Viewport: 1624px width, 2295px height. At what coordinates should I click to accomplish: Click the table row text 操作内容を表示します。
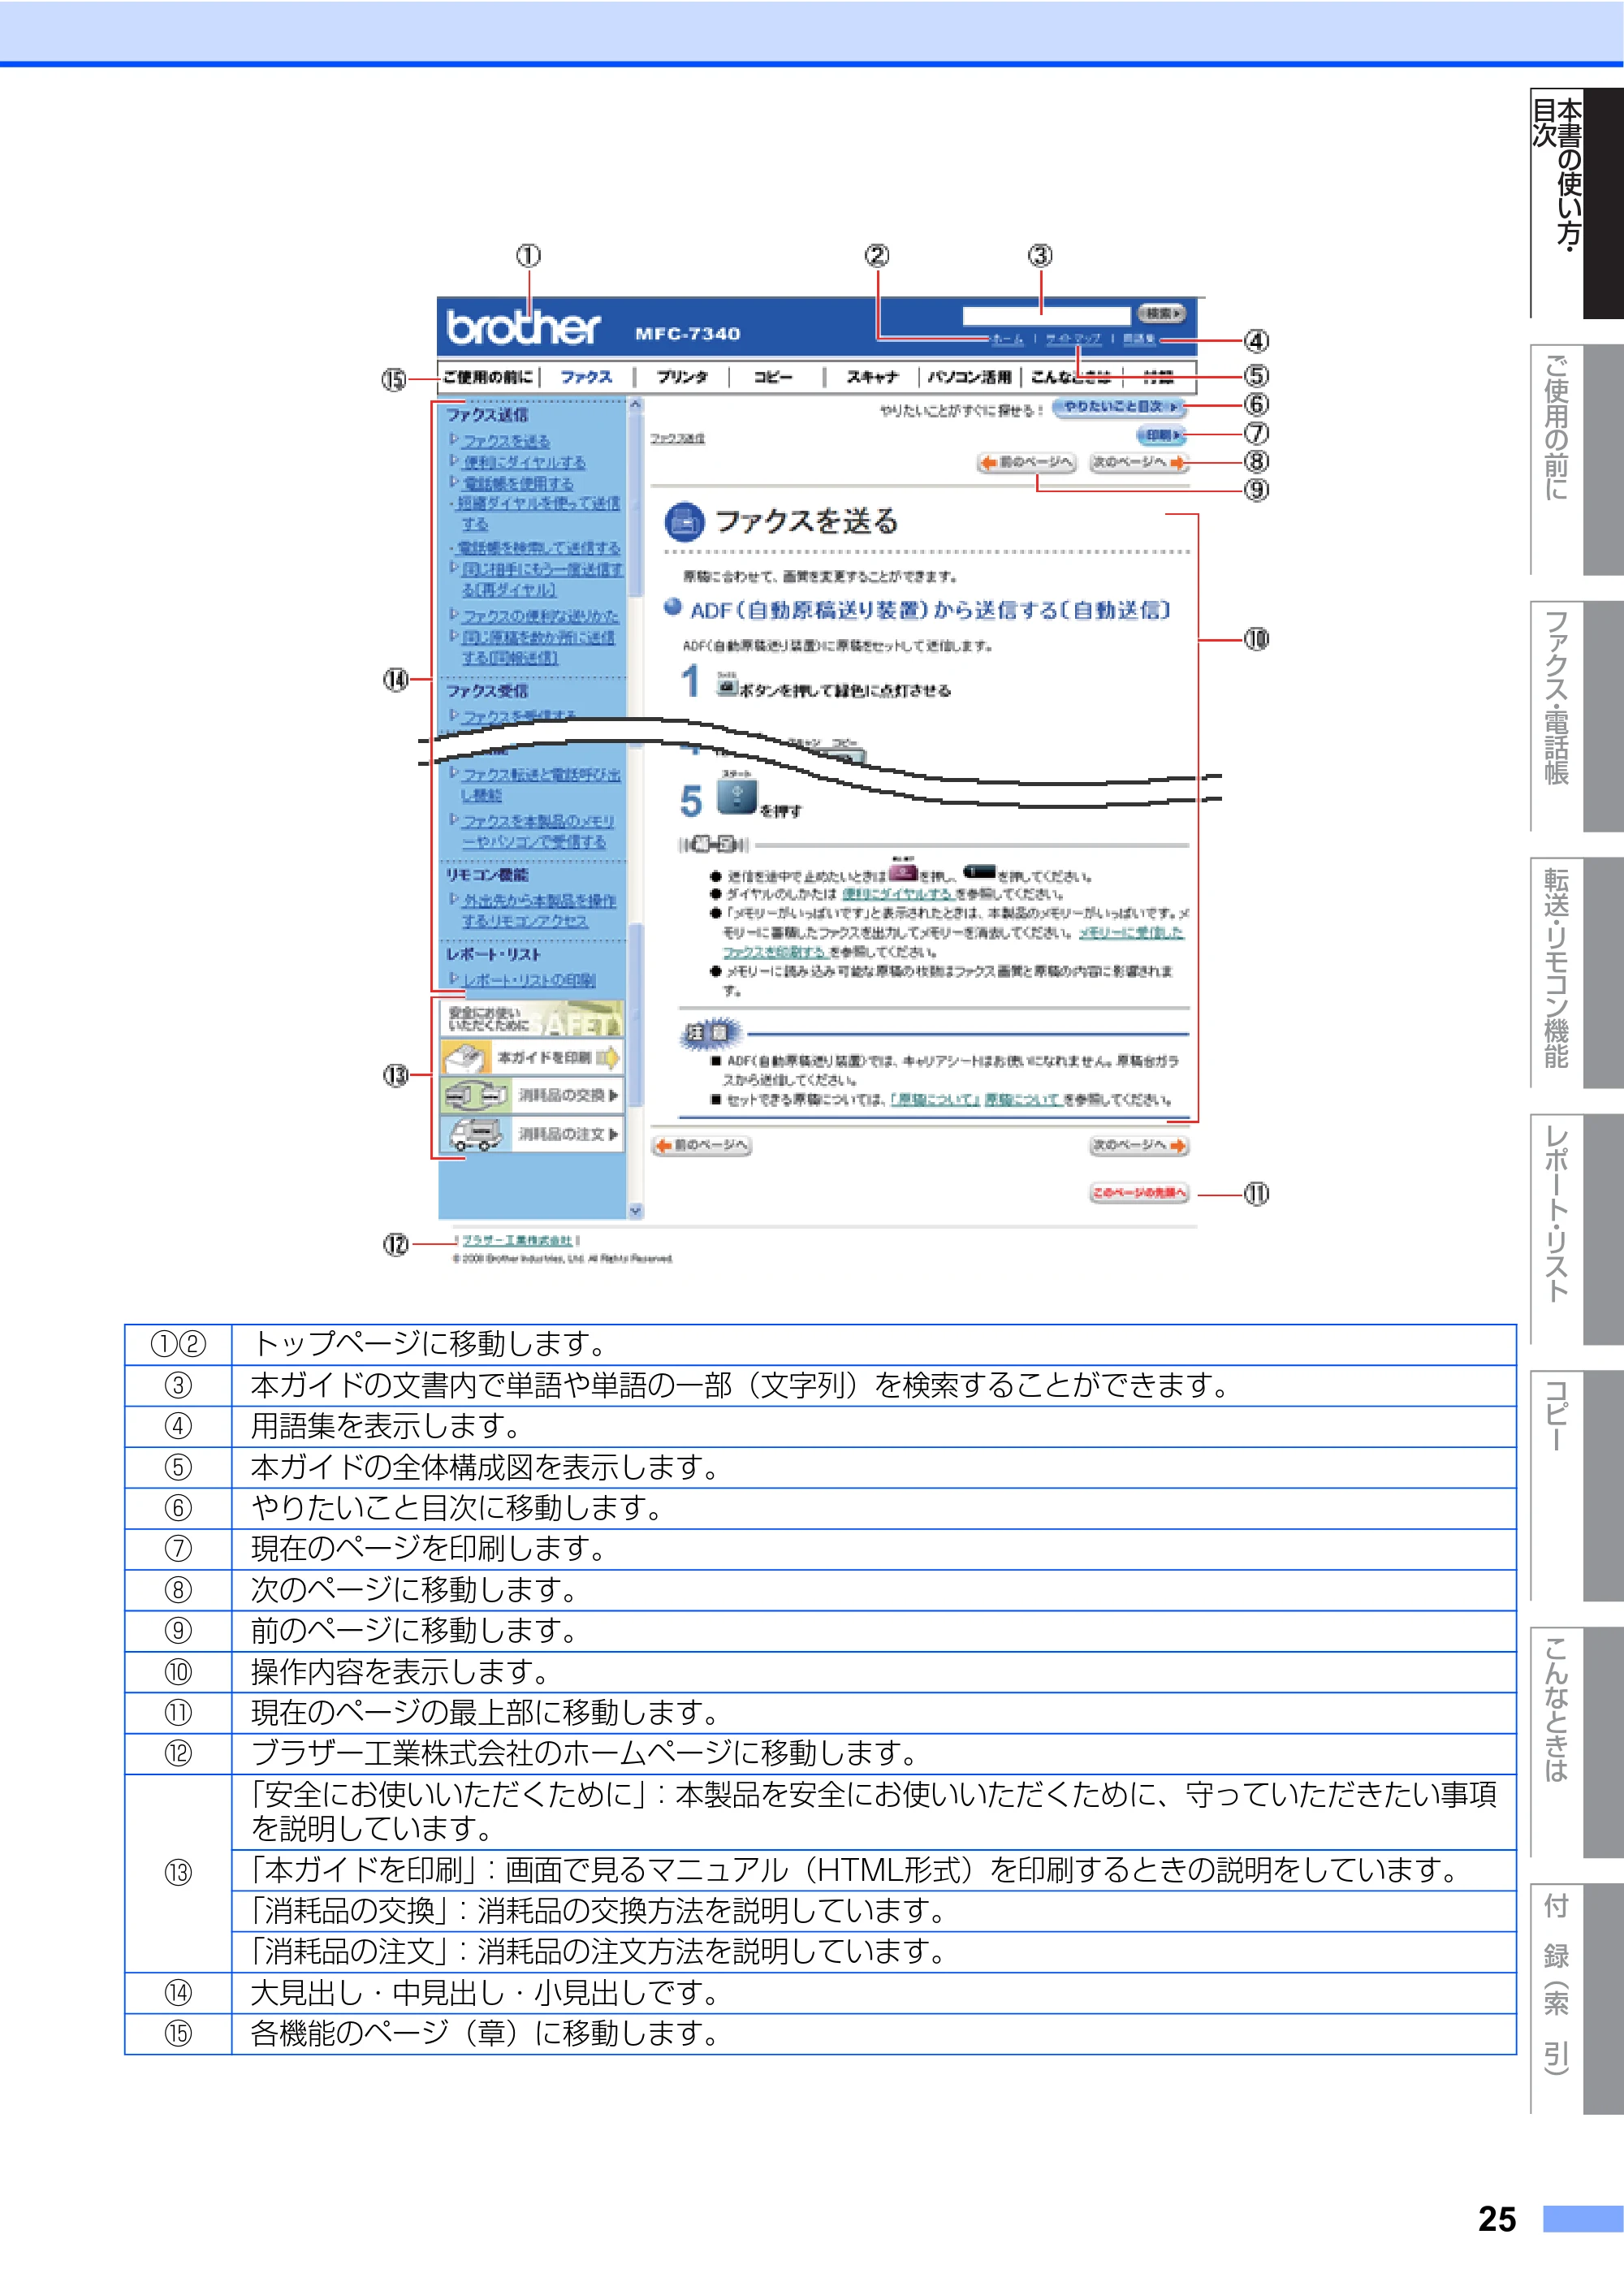(400, 1671)
